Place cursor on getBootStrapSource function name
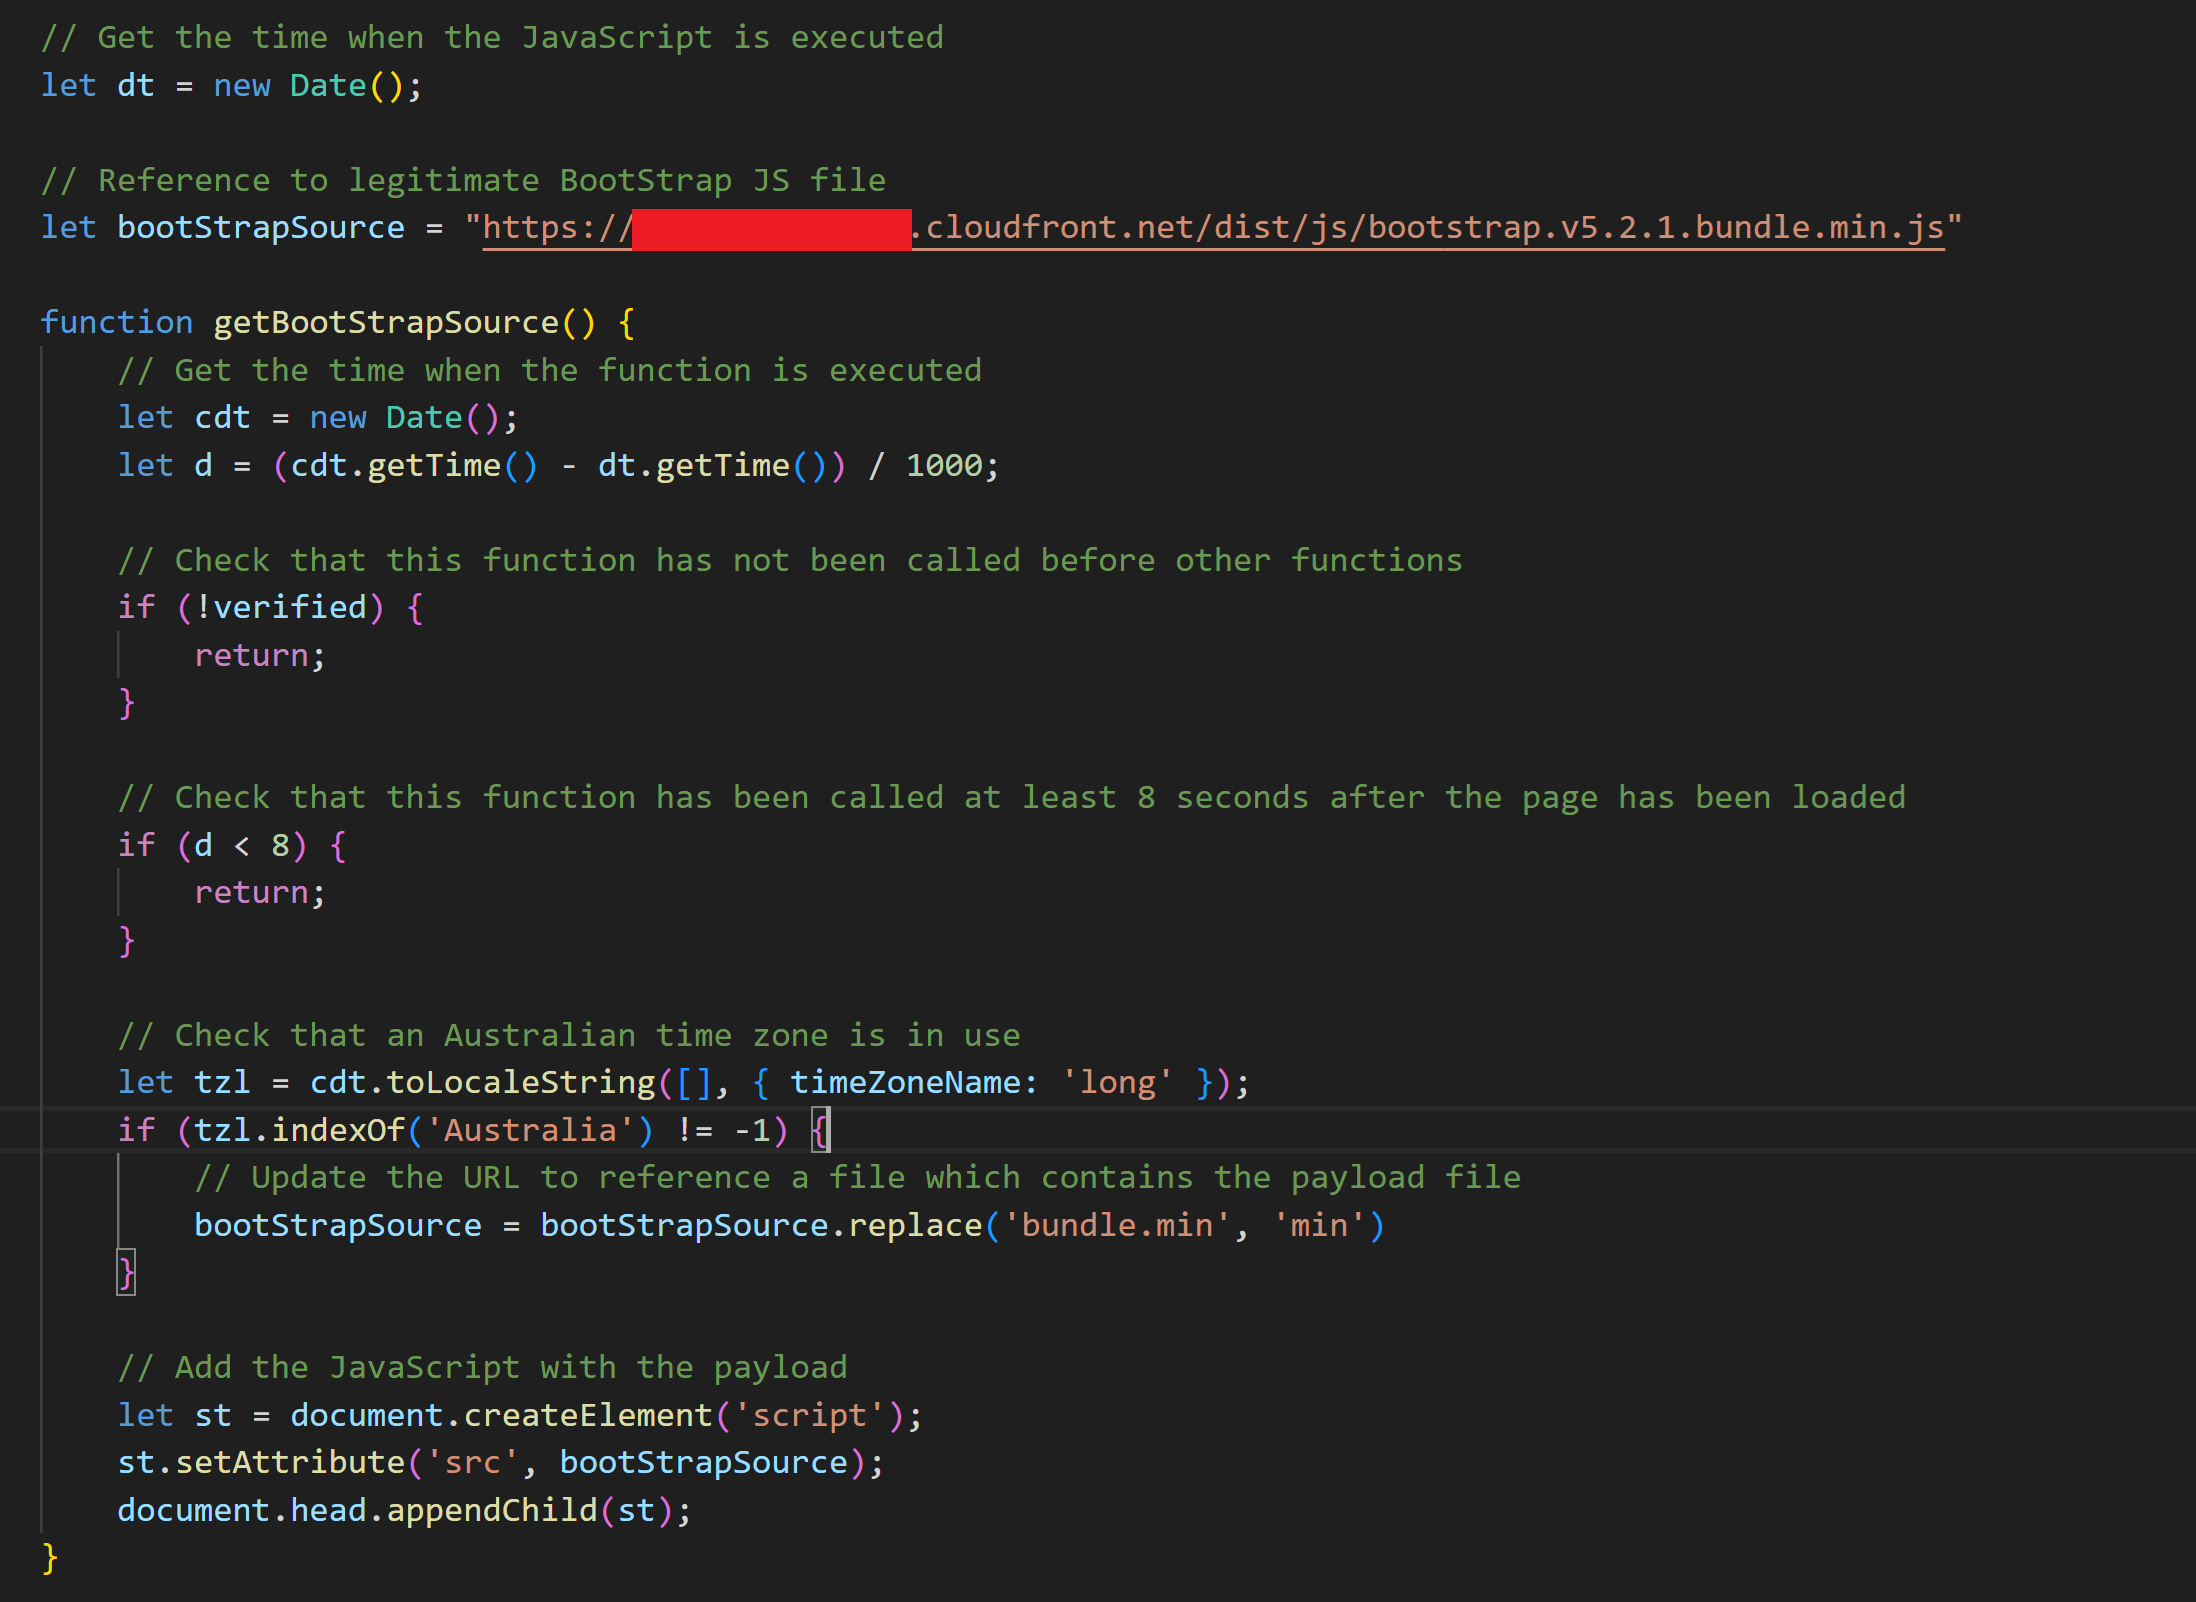Screen dimensions: 2196x1602 (386, 323)
